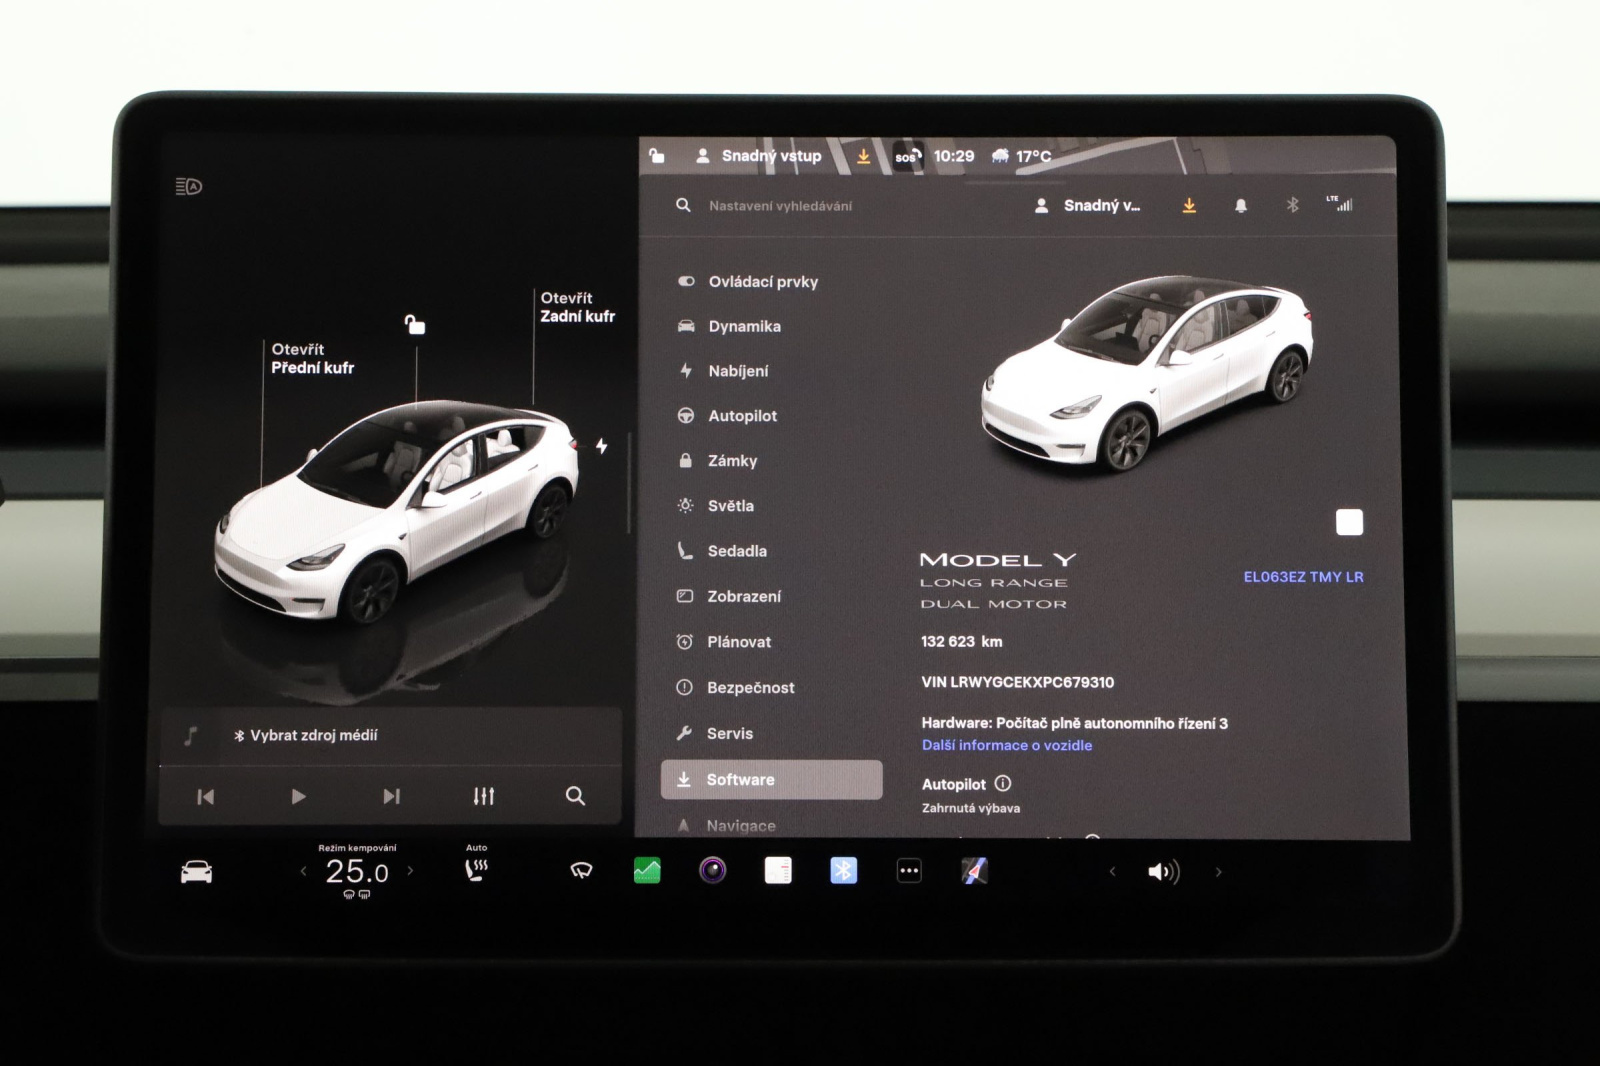Increase cabin temperature with right arrow
Image resolution: width=1600 pixels, height=1066 pixels.
(x=410, y=871)
